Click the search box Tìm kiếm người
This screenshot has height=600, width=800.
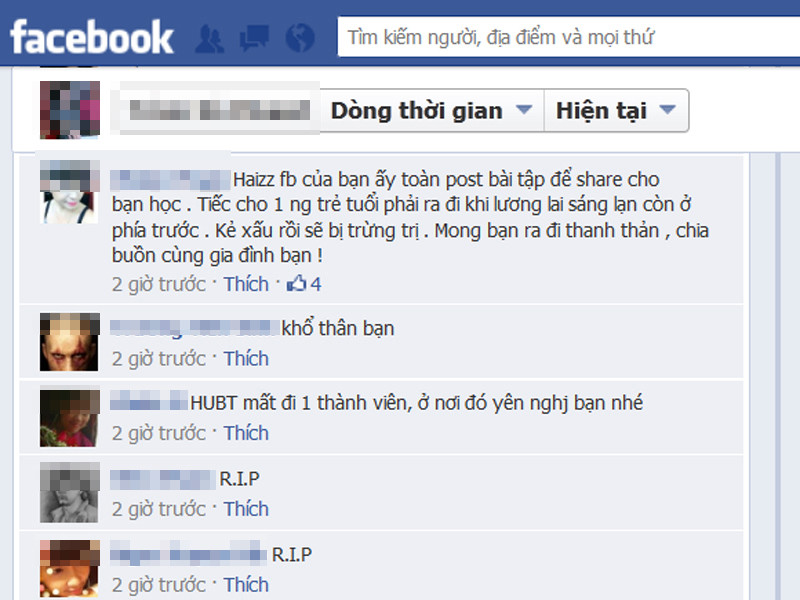point(568,37)
